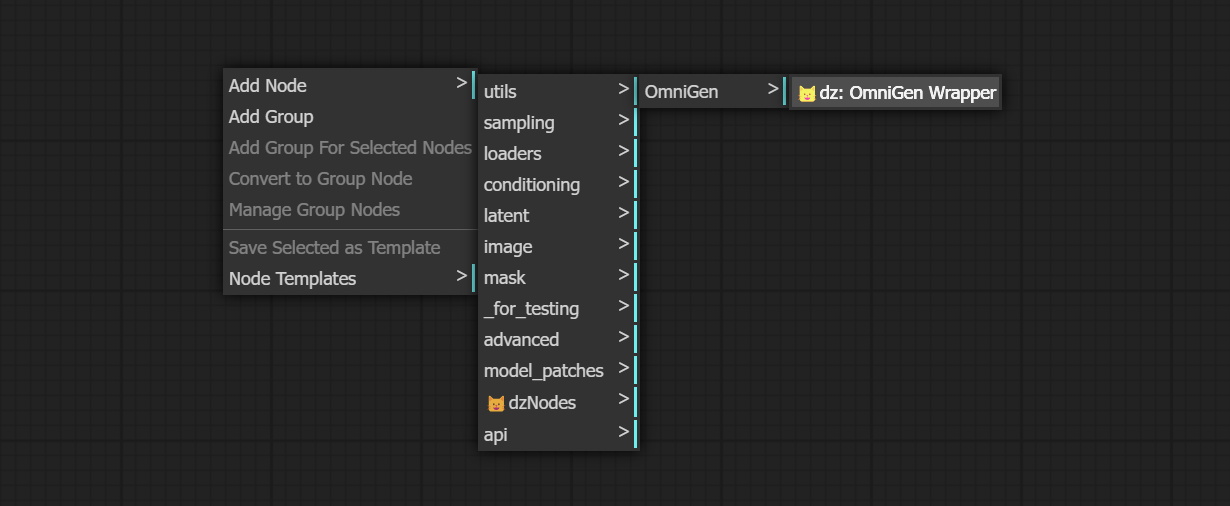
Task: Click the cat icon on OmniGen Wrapper
Action: (807, 94)
